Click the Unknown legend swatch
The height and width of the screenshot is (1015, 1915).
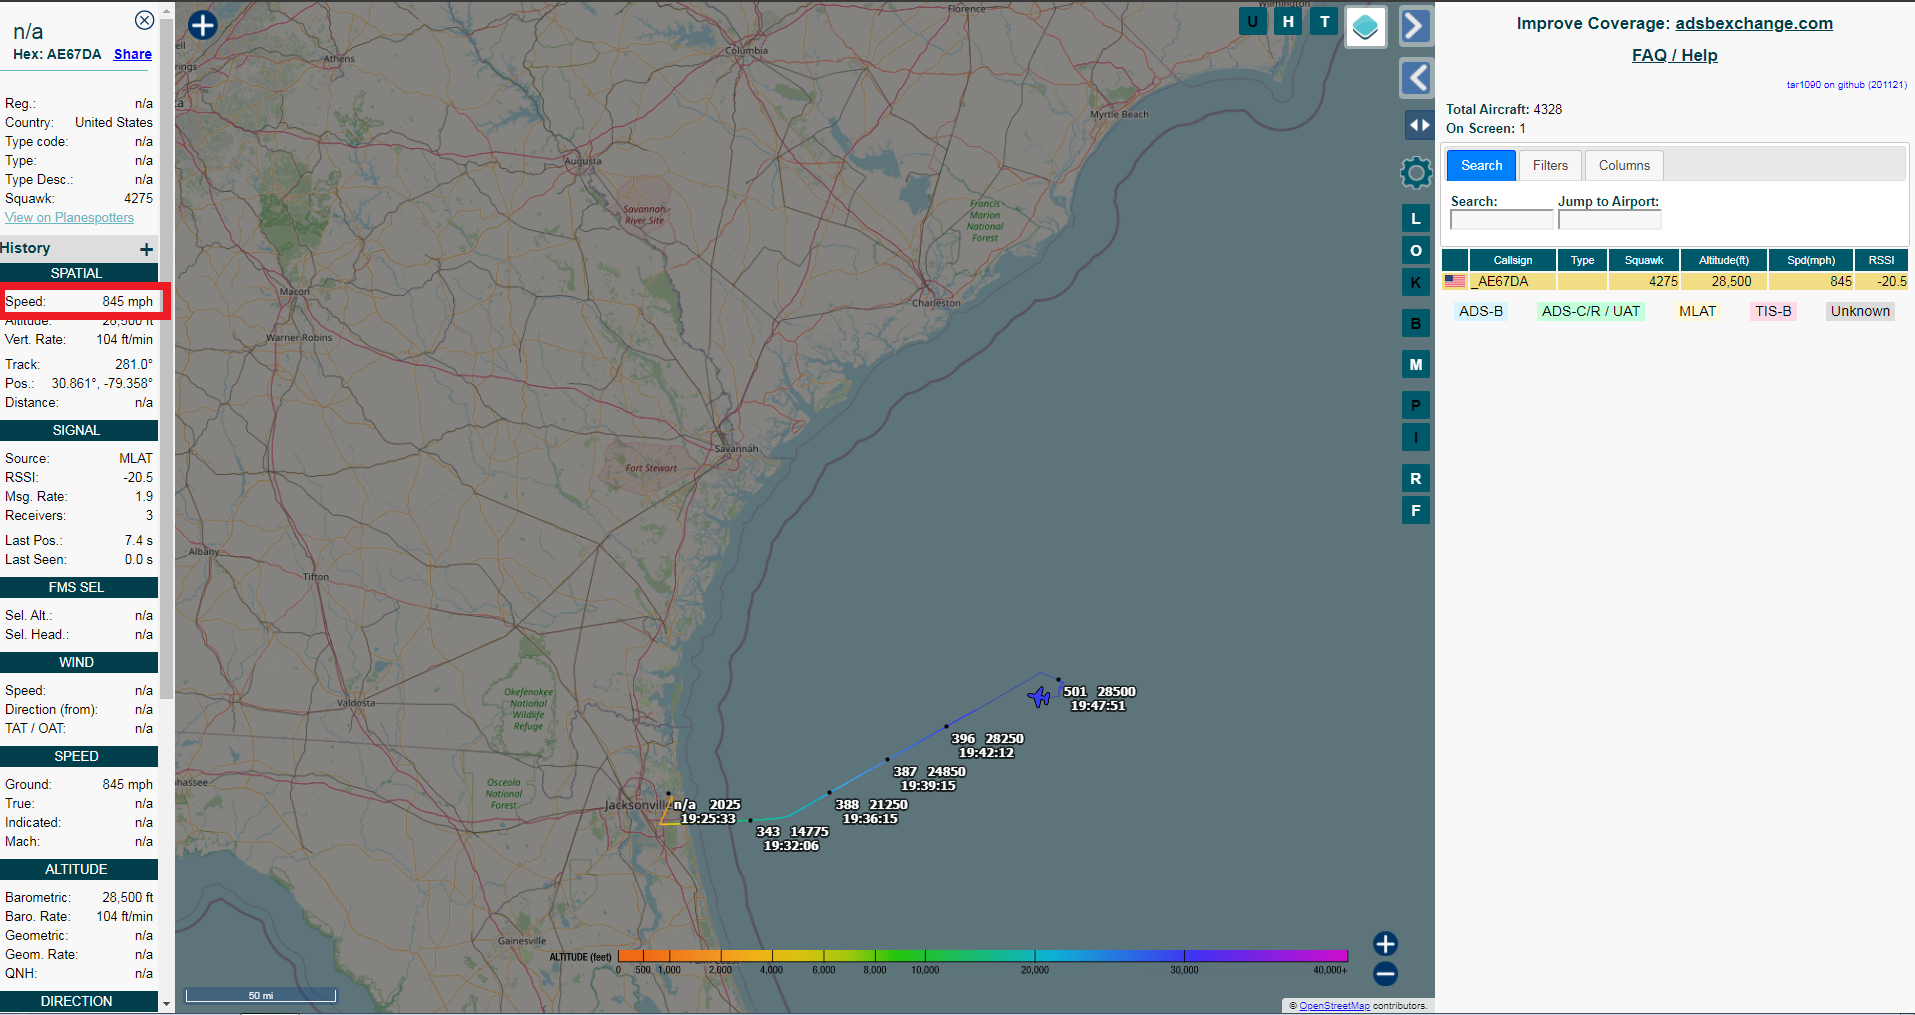click(x=1860, y=311)
